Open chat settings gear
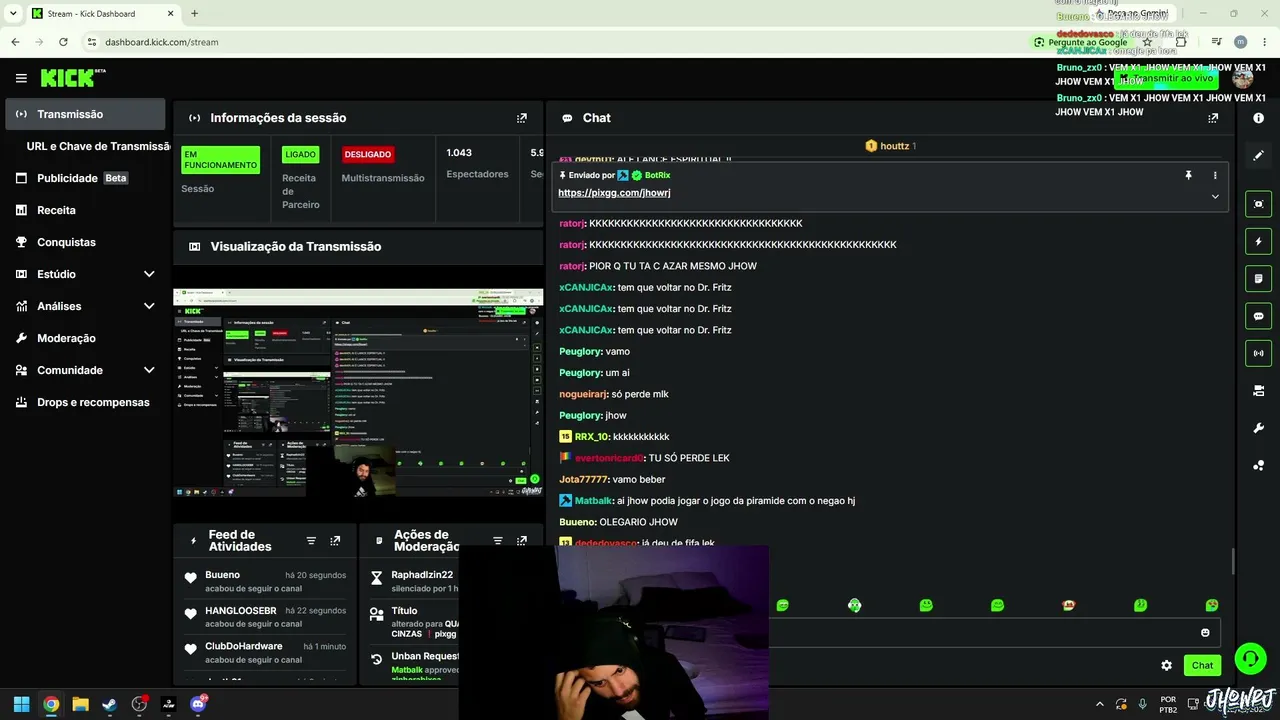 (x=1166, y=665)
